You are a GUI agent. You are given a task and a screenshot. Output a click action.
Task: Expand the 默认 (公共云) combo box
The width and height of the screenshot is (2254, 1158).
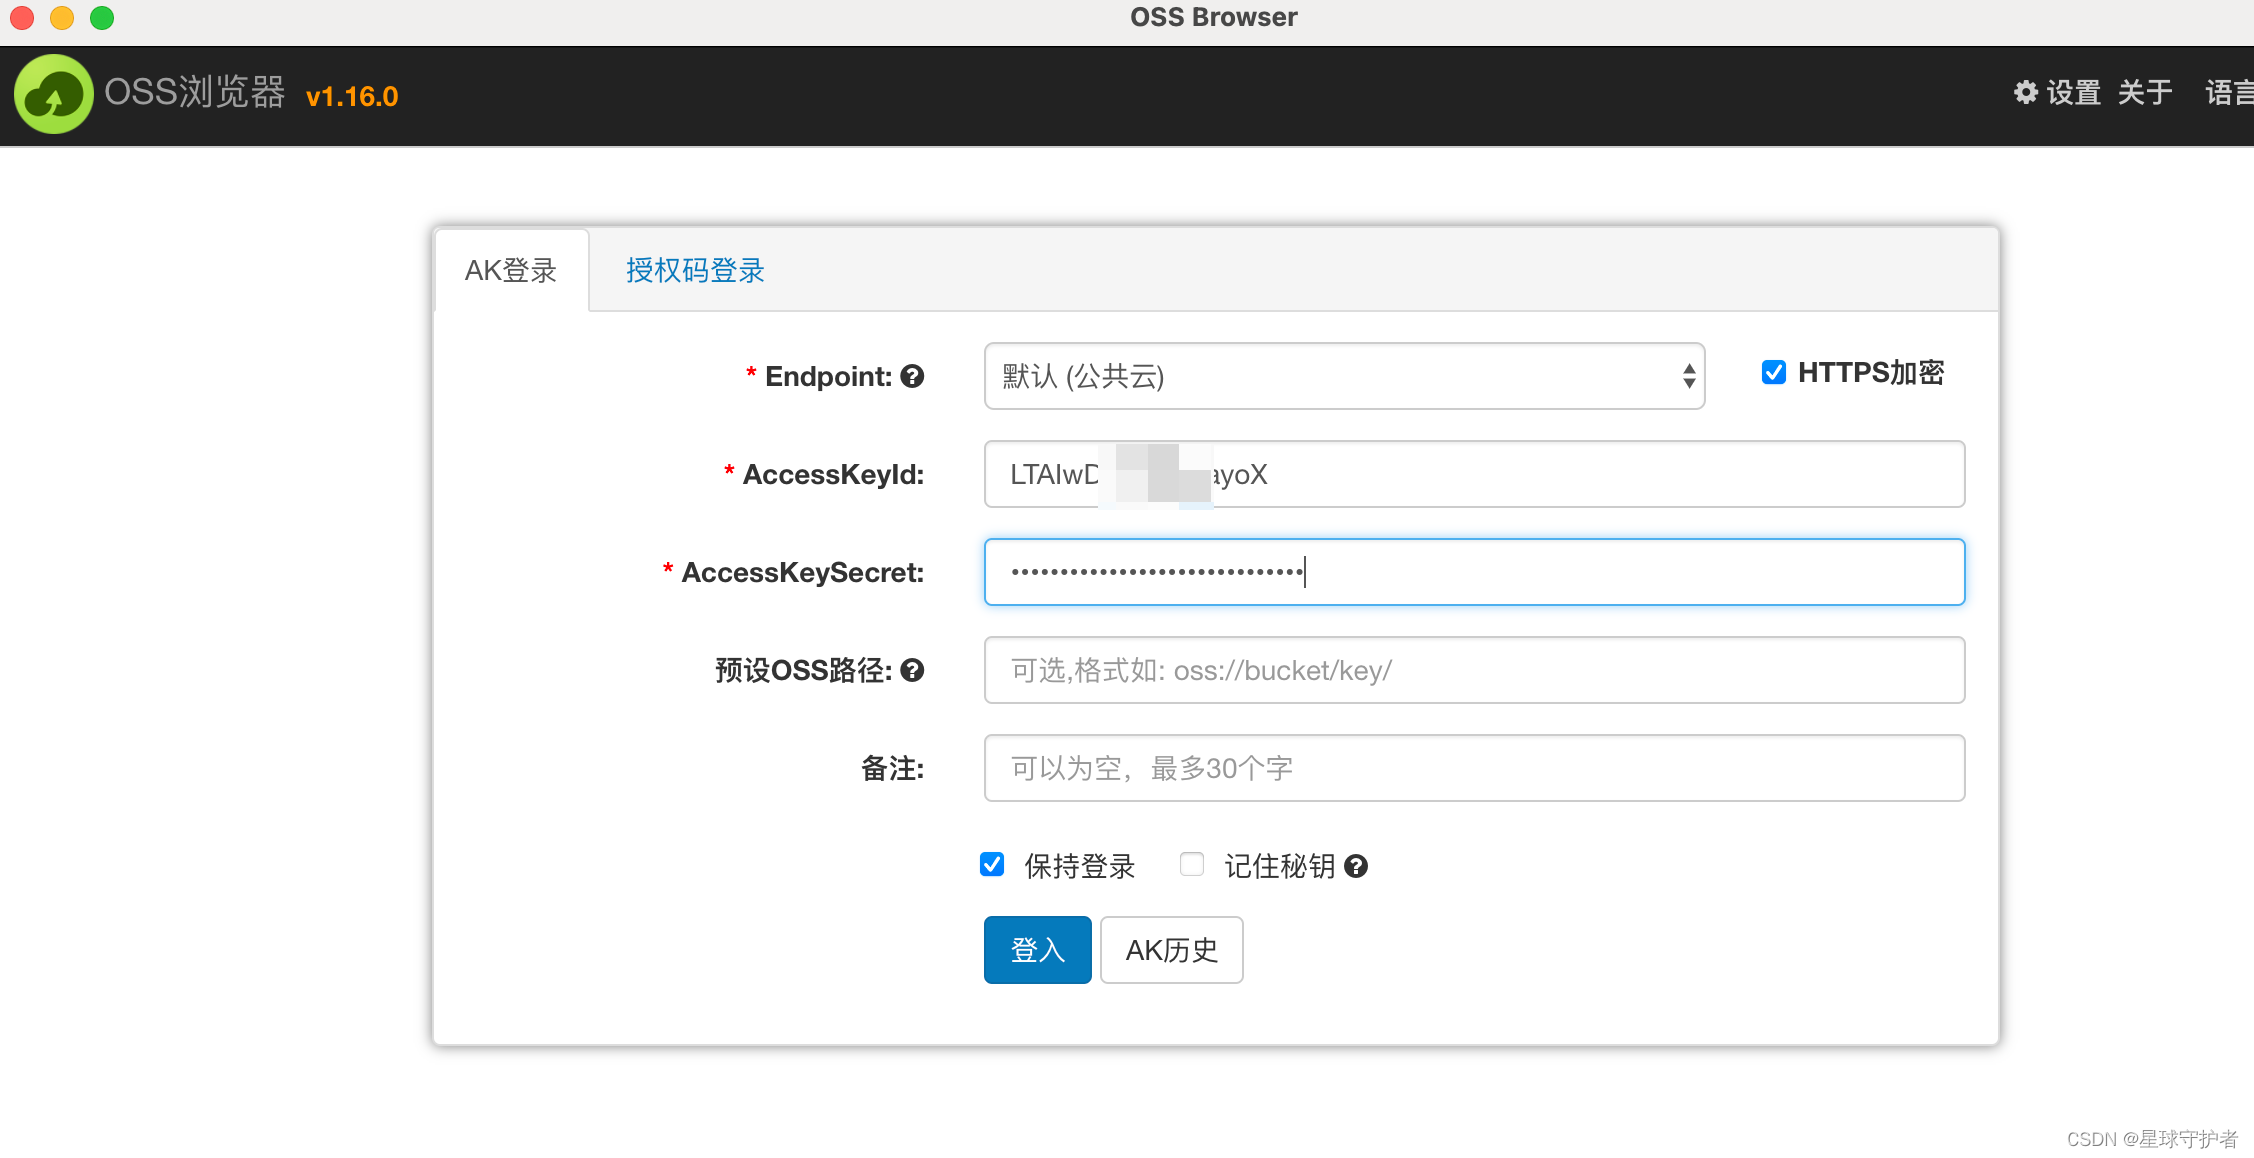1344,376
